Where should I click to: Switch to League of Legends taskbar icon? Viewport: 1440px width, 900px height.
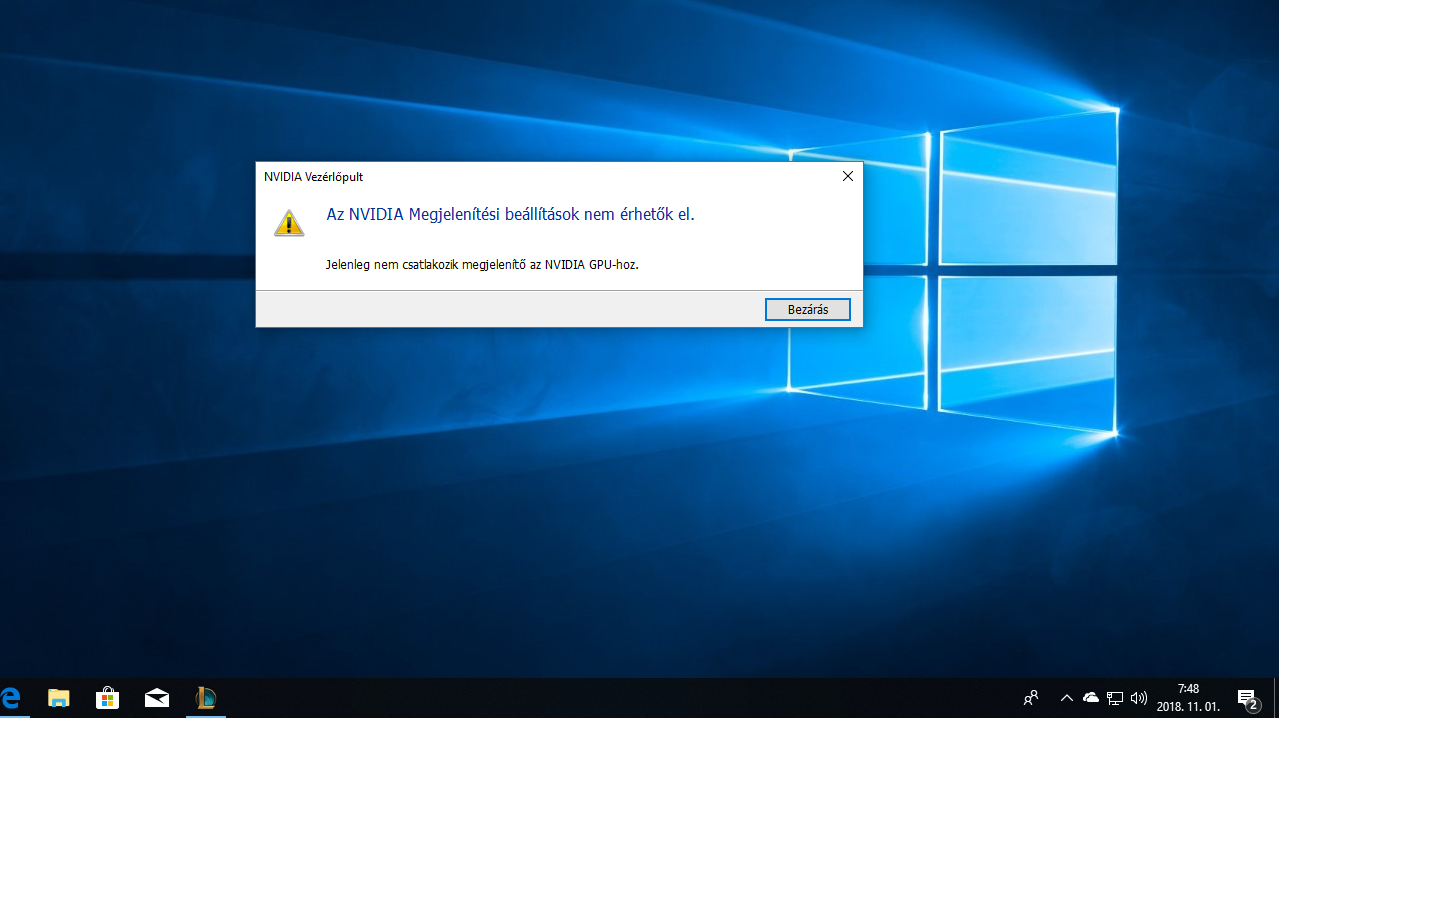click(206, 698)
